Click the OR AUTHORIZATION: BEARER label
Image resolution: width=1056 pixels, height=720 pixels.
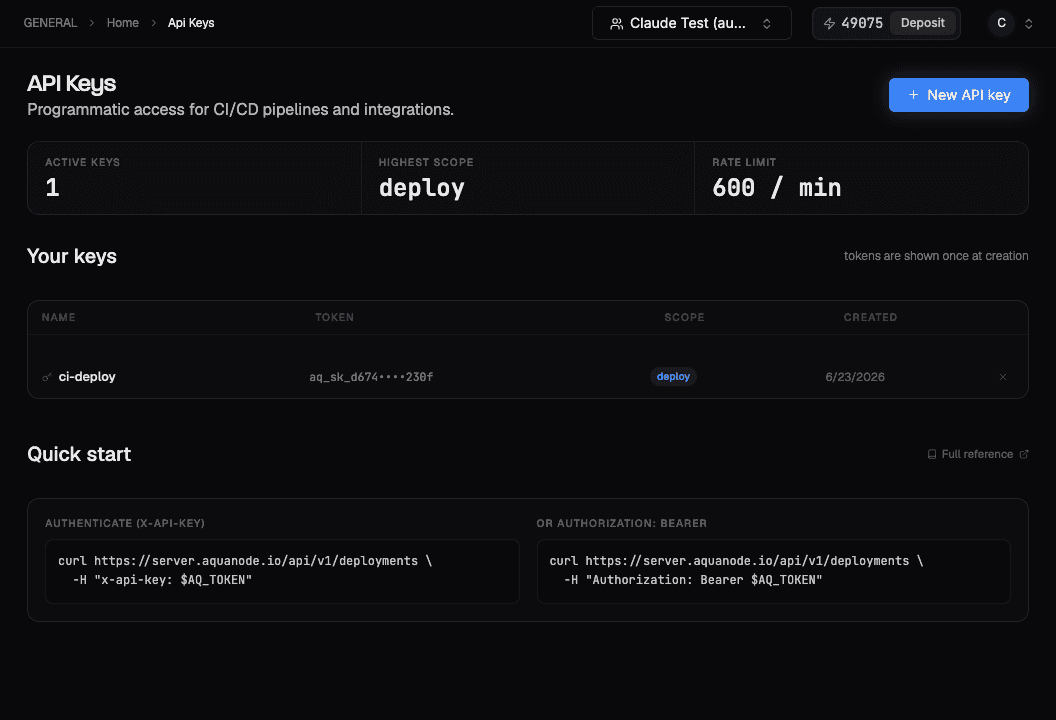[x=621, y=523]
